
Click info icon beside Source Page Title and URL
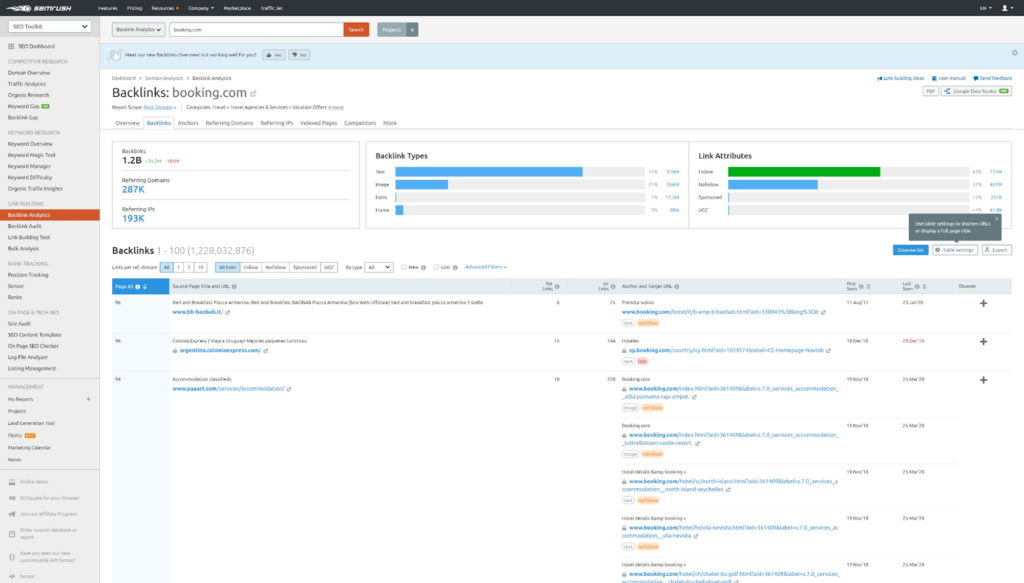234,287
